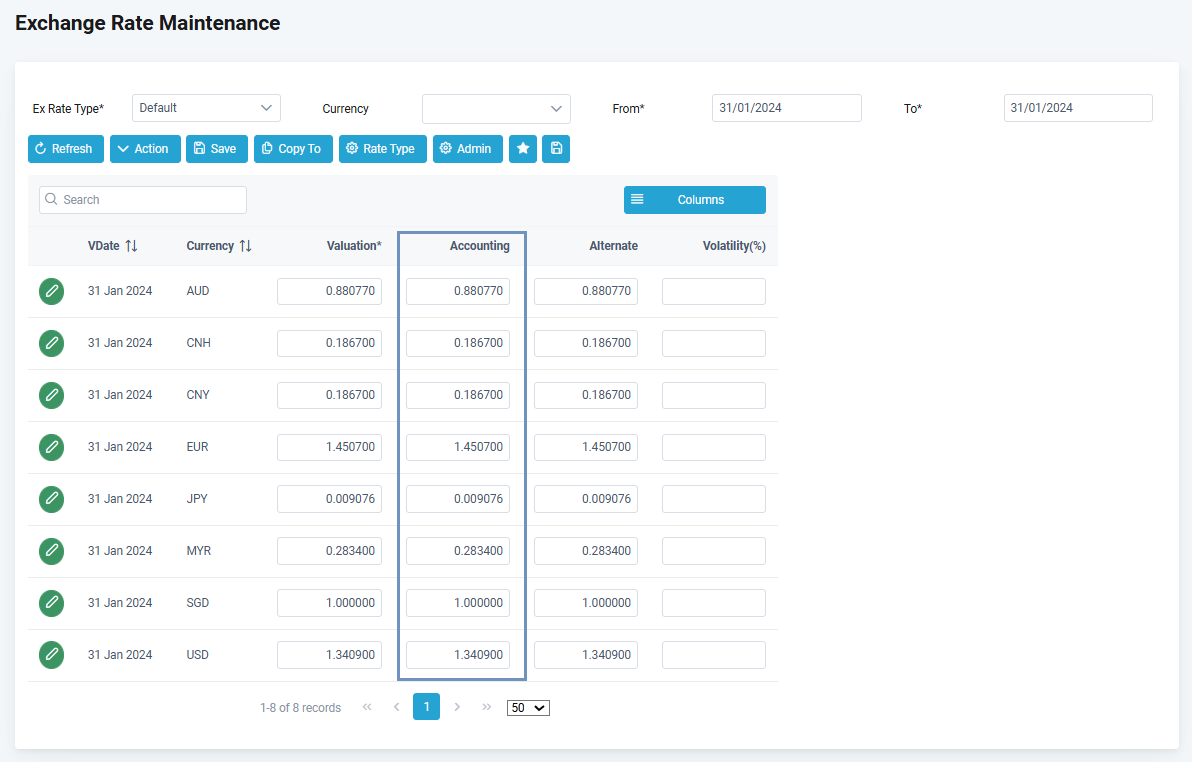Open the Columns chooser
The height and width of the screenshot is (762, 1192).
pos(694,200)
